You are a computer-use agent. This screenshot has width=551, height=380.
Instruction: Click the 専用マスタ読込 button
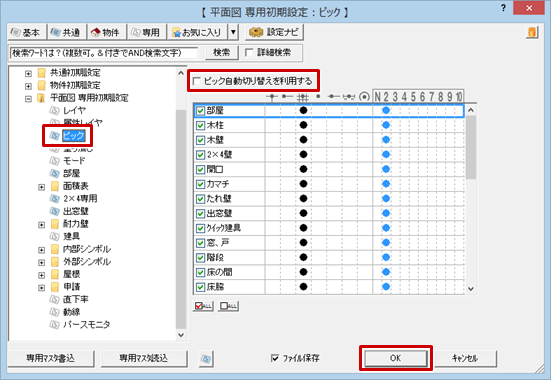click(x=144, y=359)
